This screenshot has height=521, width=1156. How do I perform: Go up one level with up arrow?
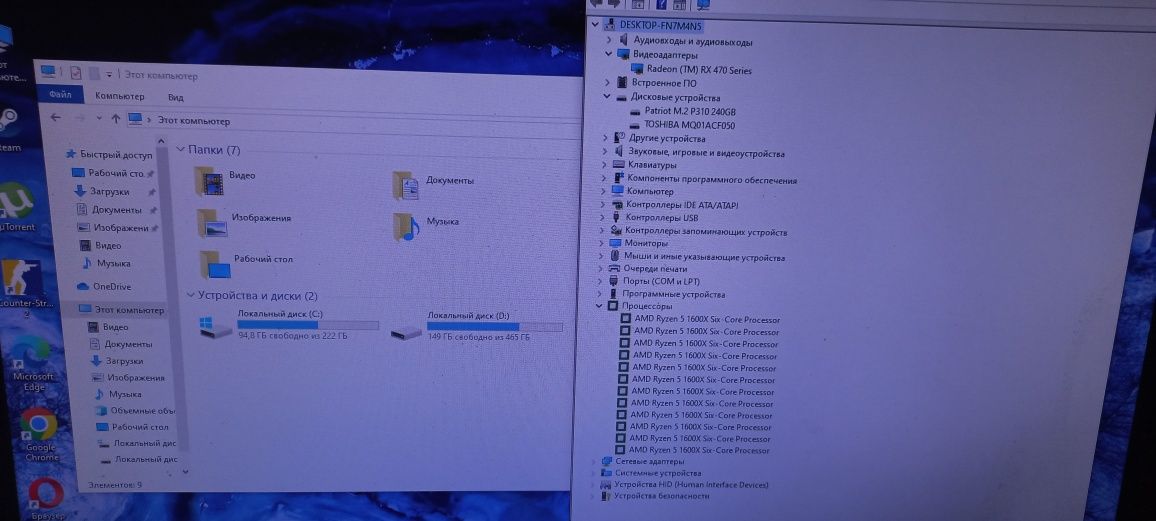115,119
